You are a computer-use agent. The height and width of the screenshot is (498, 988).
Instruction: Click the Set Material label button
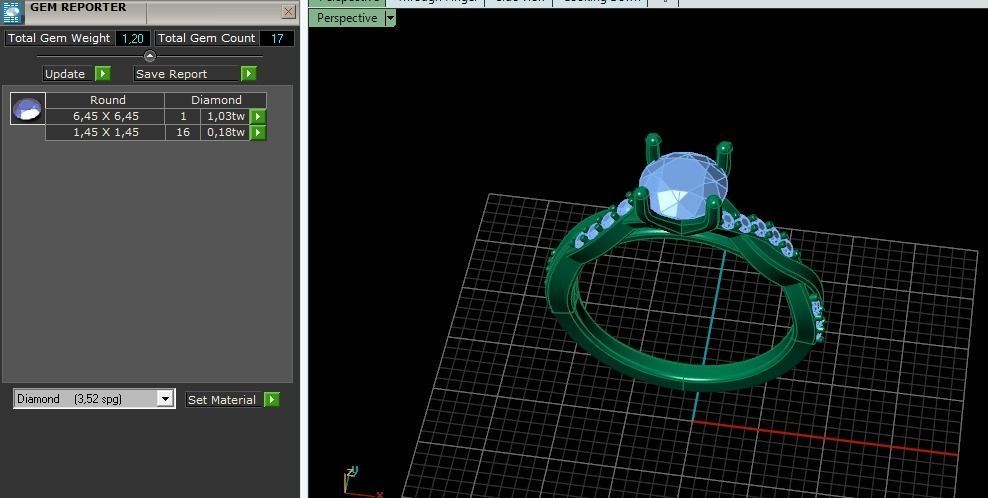pyautogui.click(x=224, y=400)
